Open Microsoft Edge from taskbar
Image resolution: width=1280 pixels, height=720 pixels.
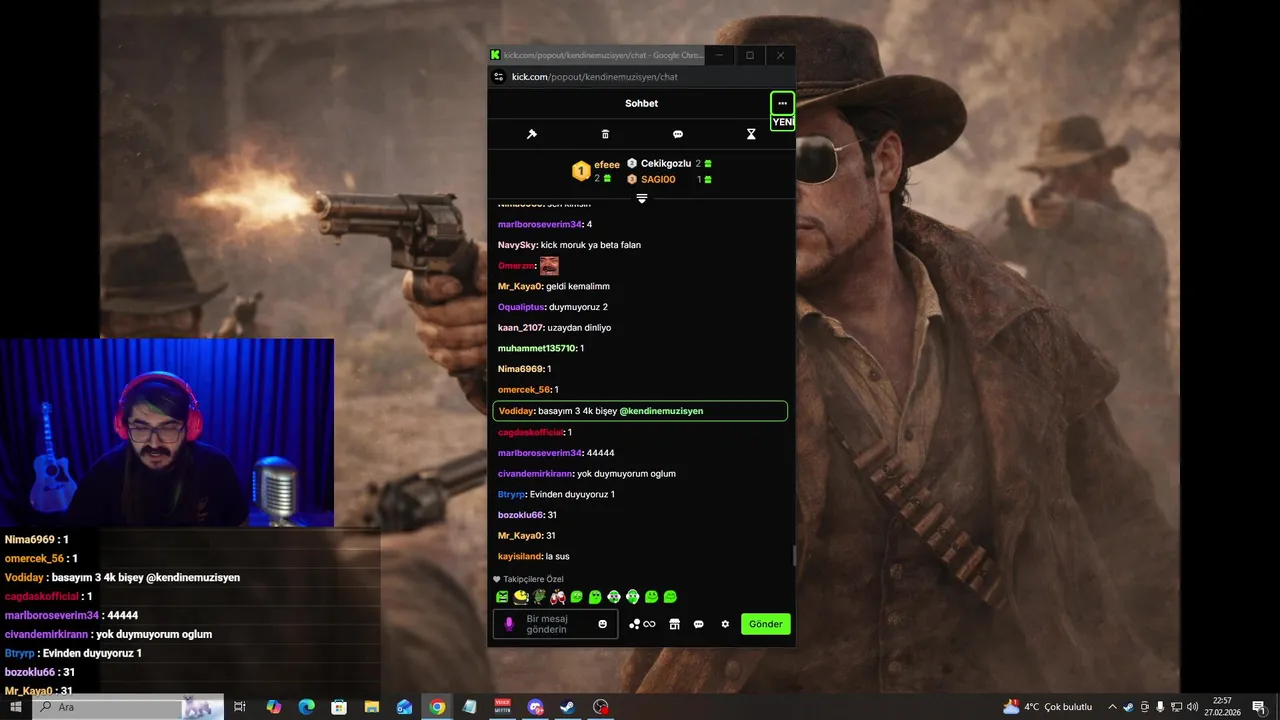pyautogui.click(x=307, y=707)
